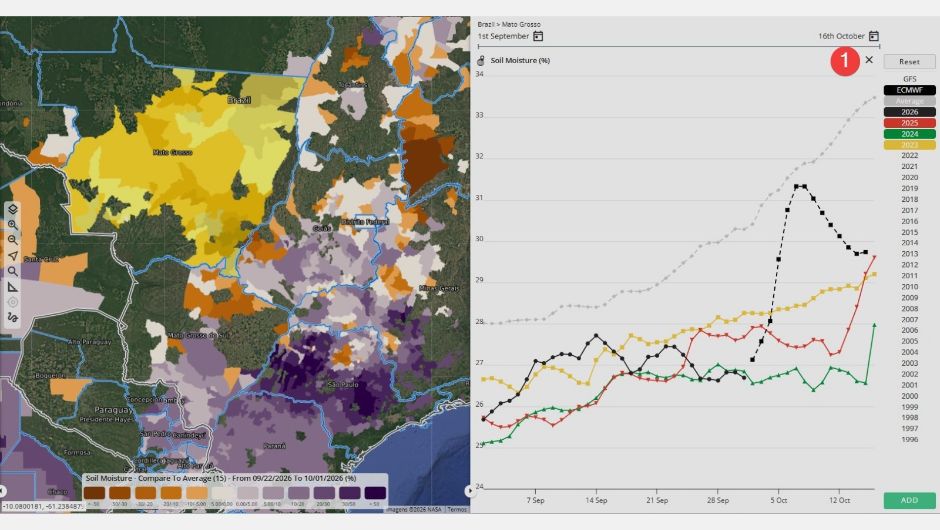Open the Termos link on the map

457,510
